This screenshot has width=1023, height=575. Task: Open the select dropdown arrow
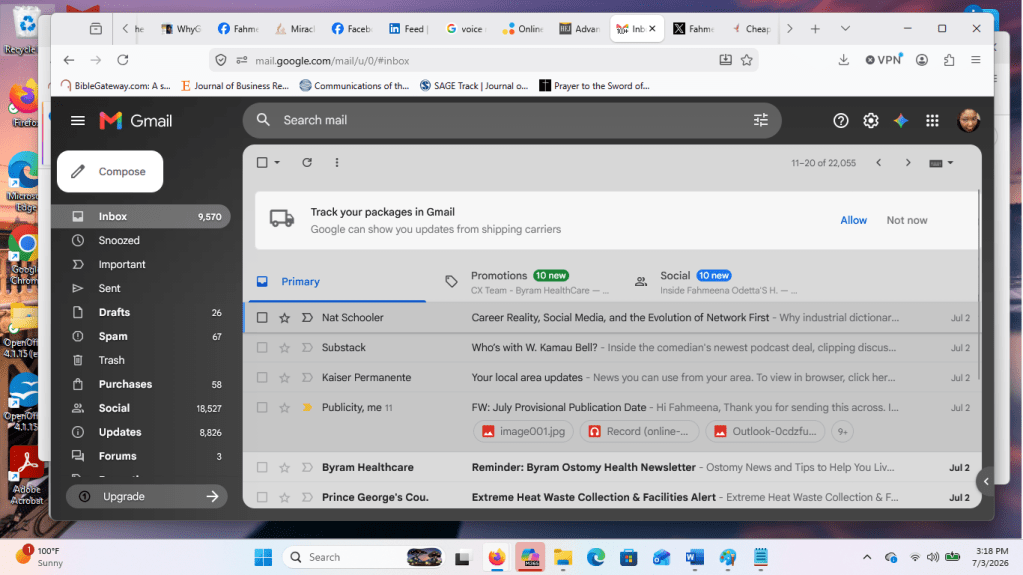click(277, 163)
